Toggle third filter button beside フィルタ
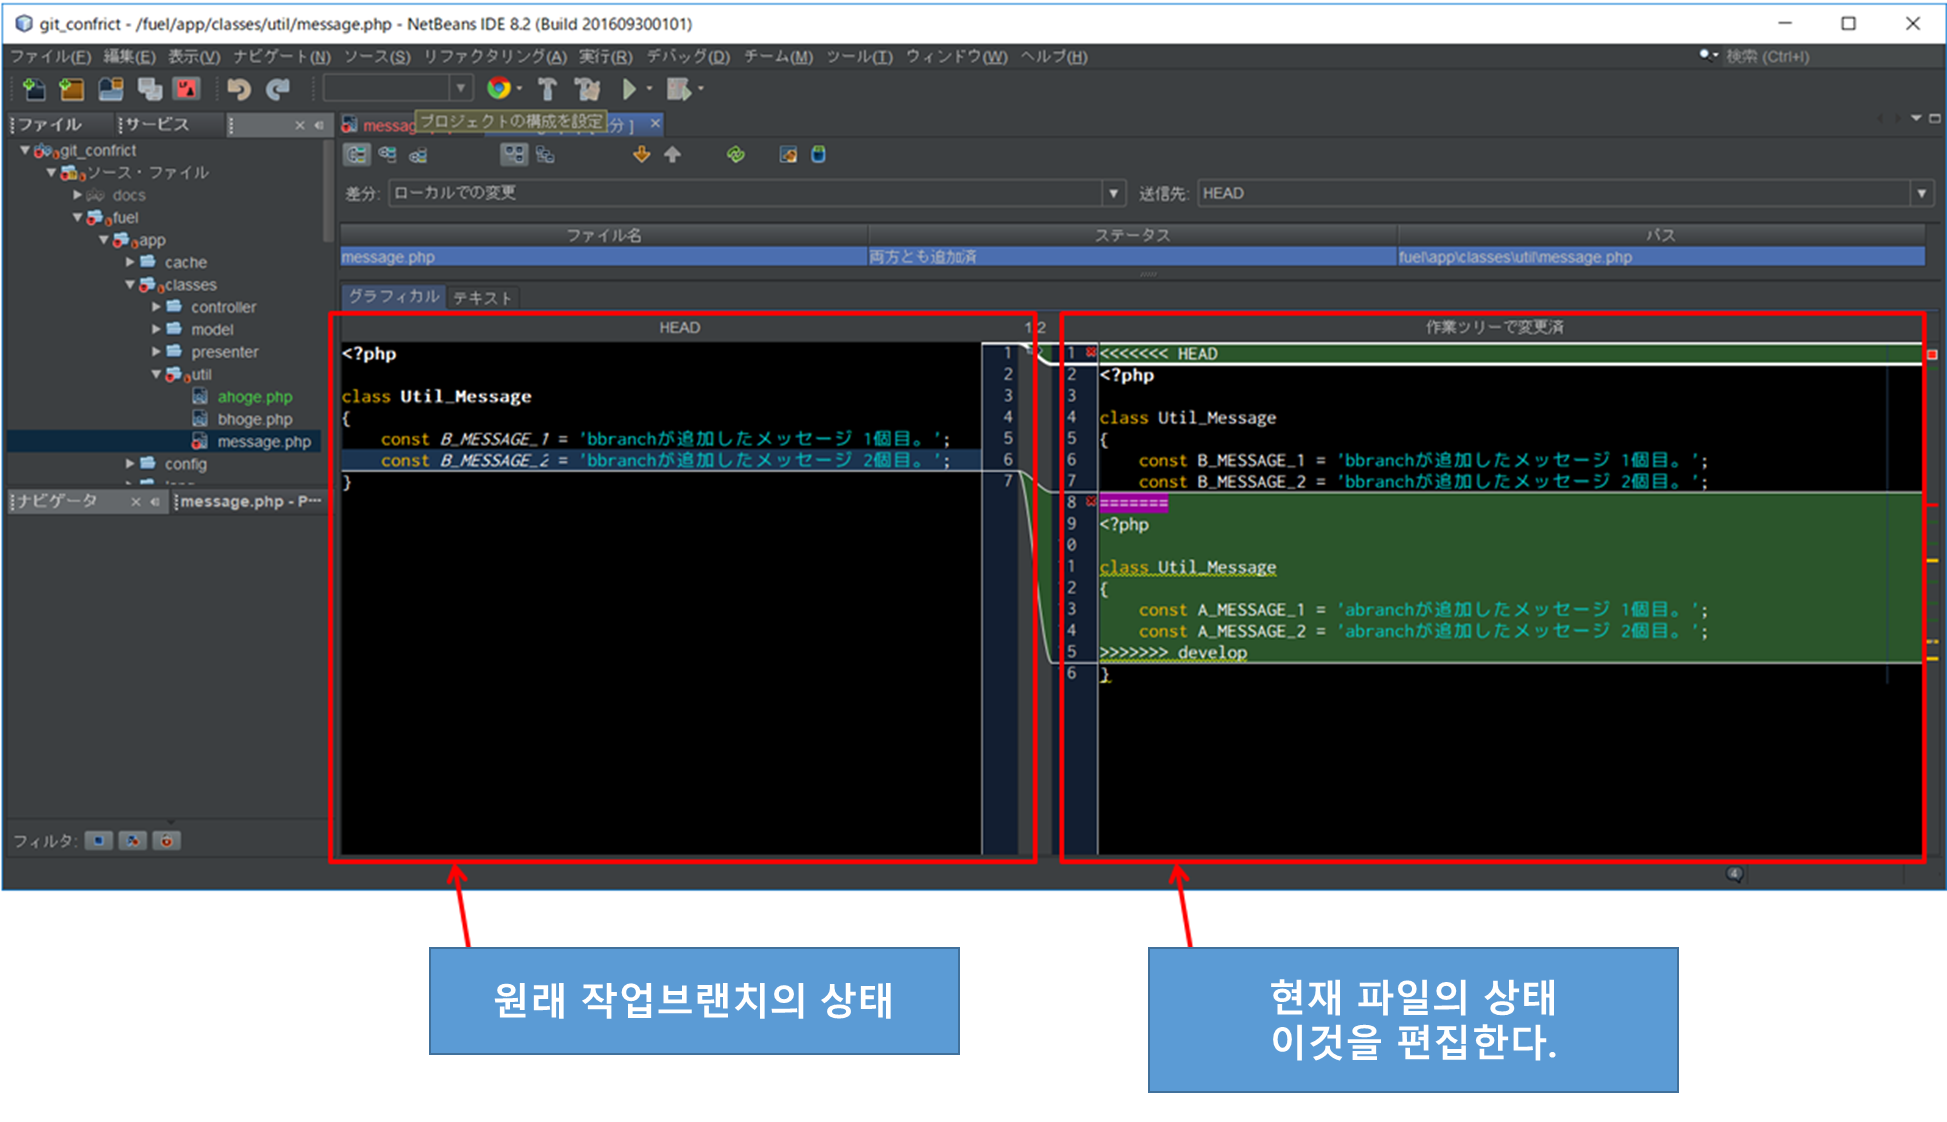 (167, 841)
